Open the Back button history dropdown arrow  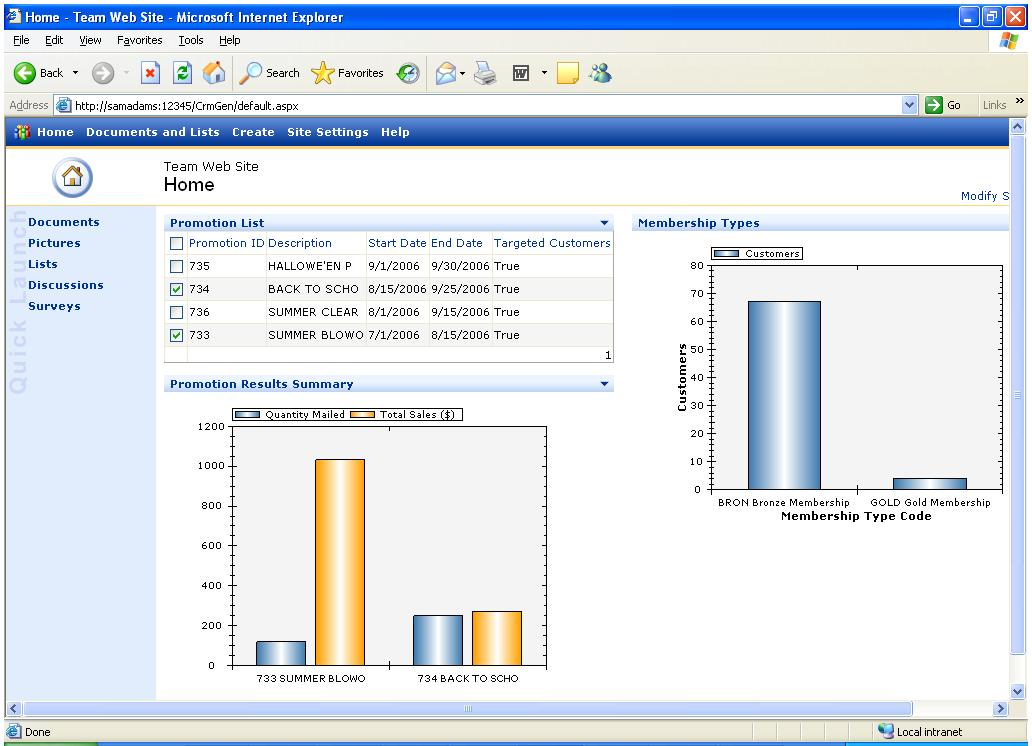(x=76, y=73)
